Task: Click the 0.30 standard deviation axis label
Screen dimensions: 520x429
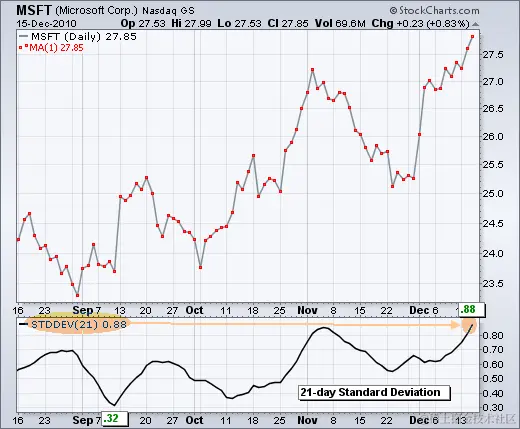Action: click(x=493, y=408)
